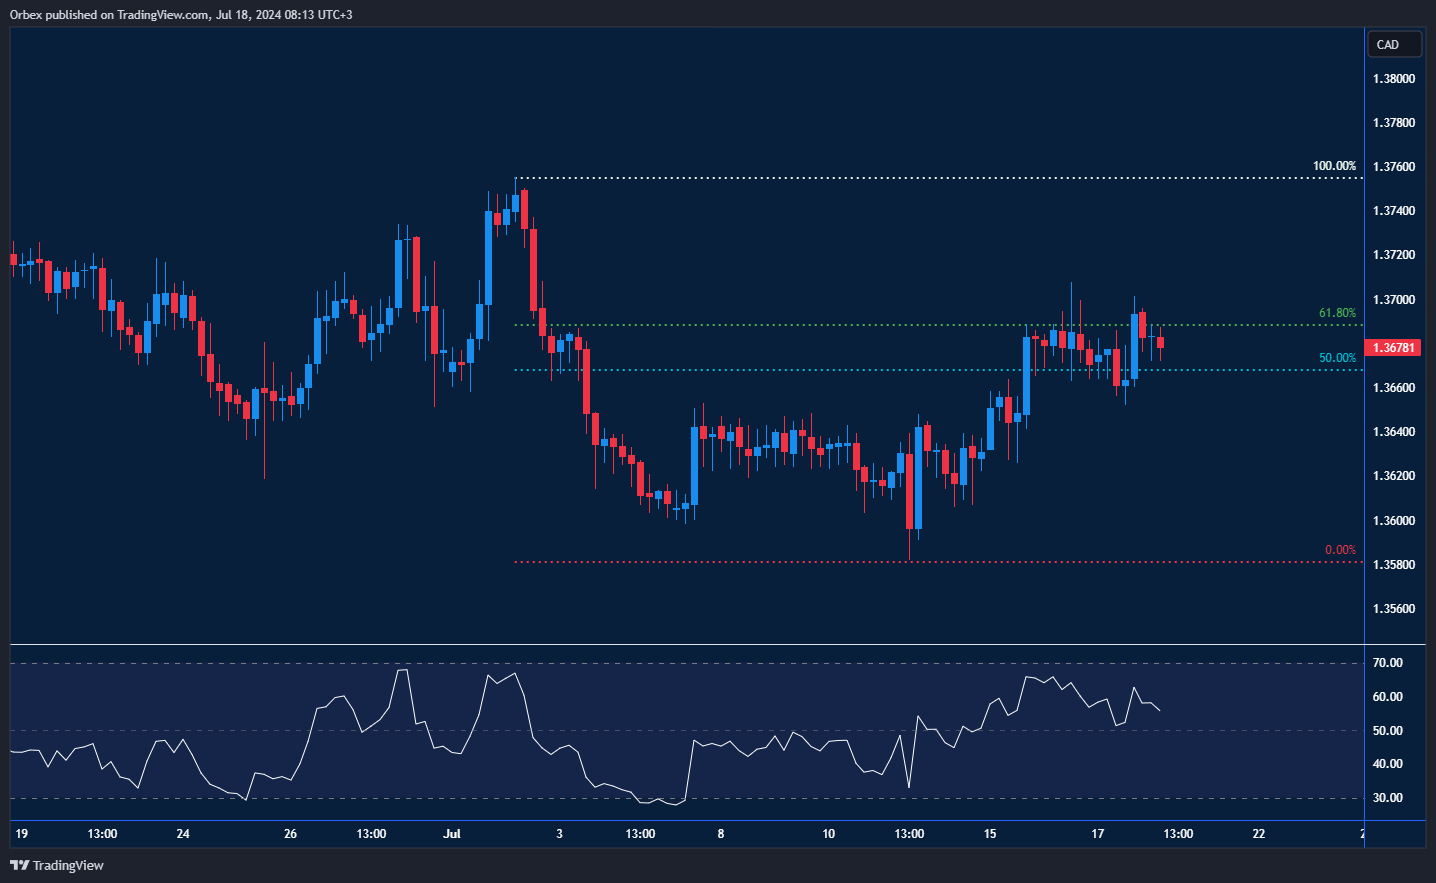Click the 15 date marker on time axis
Image resolution: width=1436 pixels, height=883 pixels.
coord(989,834)
